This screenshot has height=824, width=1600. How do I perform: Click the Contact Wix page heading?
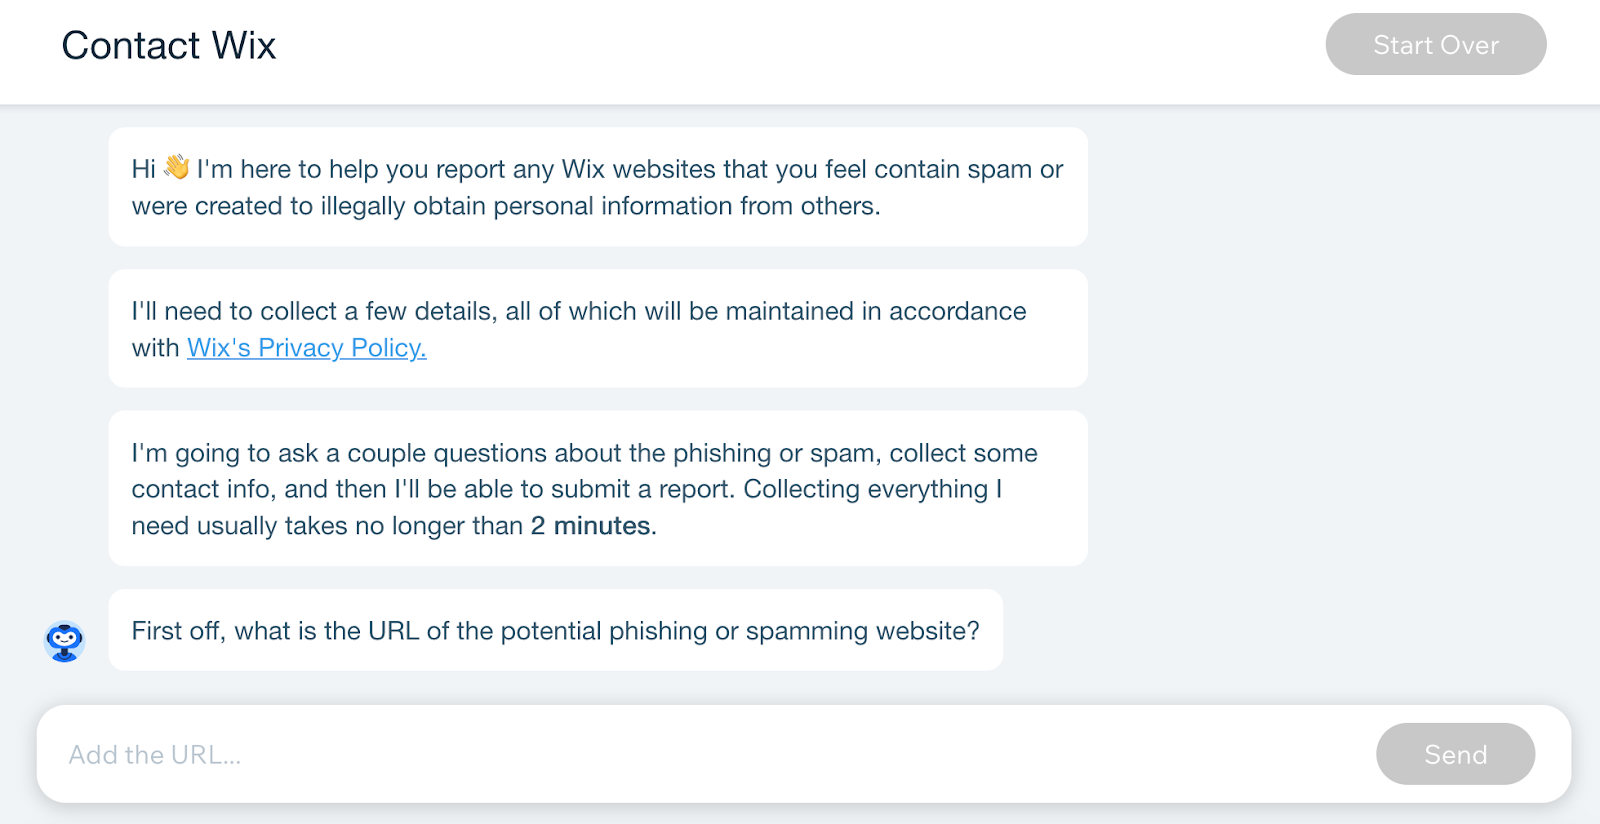pos(169,46)
